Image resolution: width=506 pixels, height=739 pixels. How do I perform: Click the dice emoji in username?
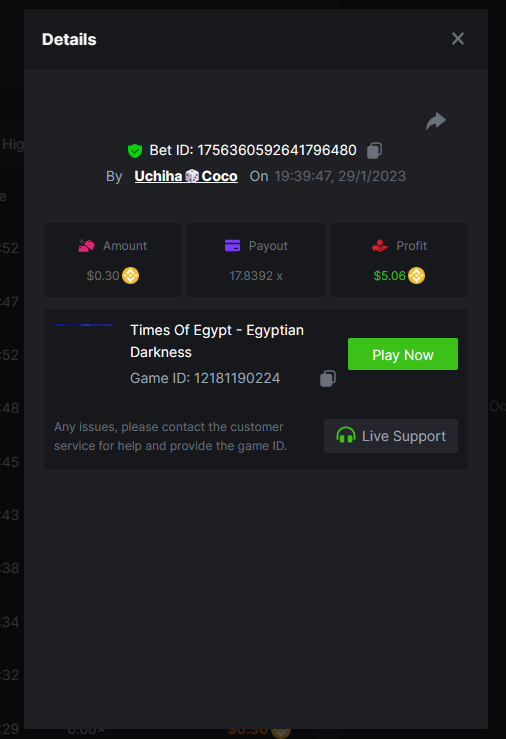tap(192, 176)
